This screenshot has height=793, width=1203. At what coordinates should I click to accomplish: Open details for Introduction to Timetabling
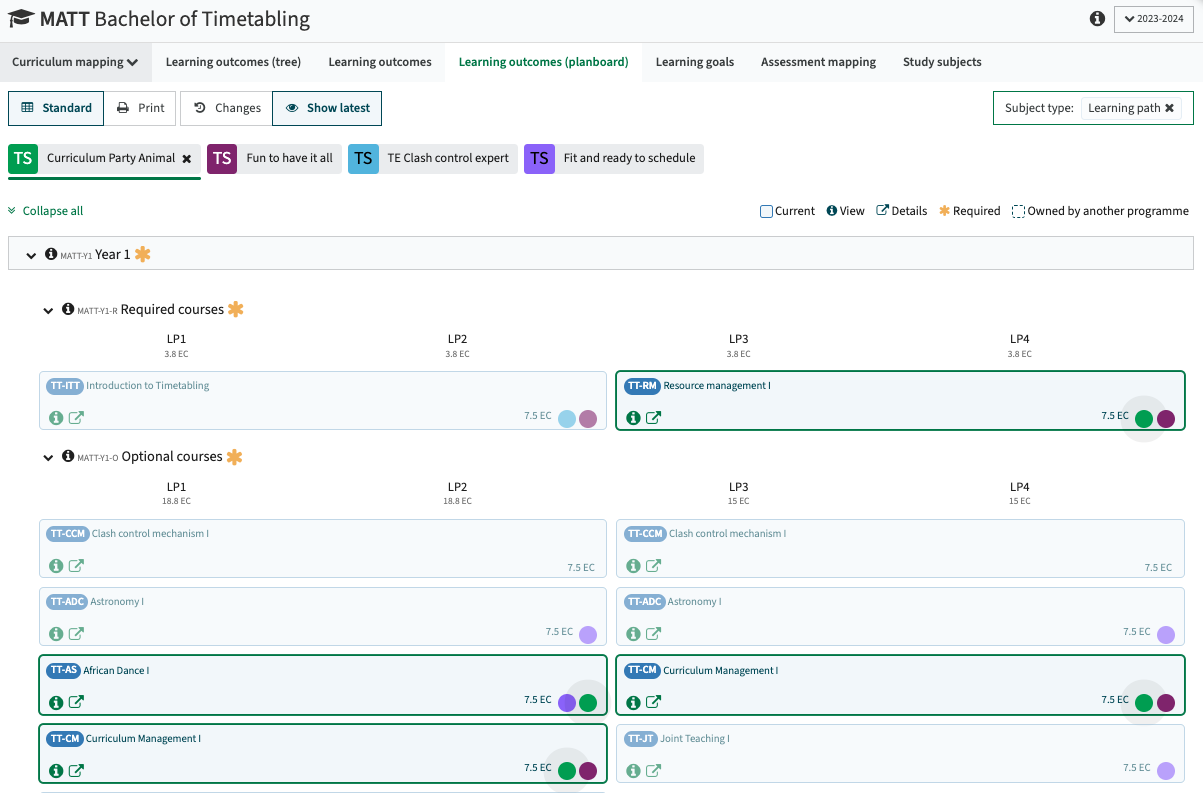pyautogui.click(x=76, y=418)
